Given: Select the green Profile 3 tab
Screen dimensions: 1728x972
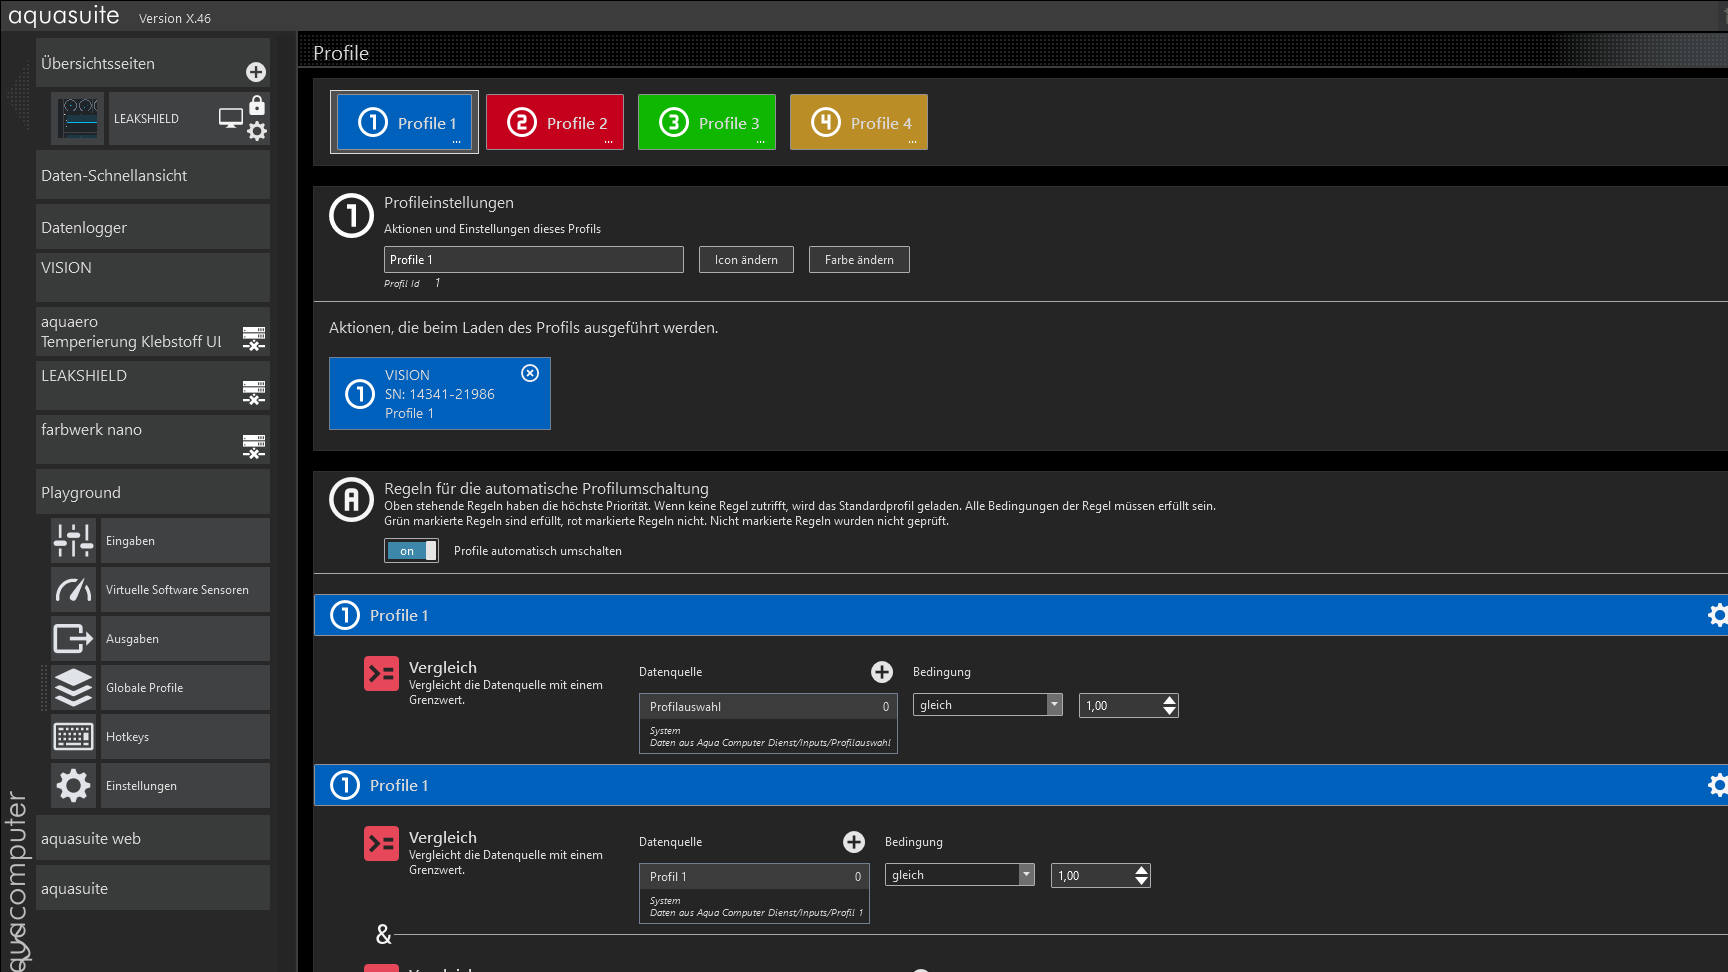Looking at the screenshot, I should tap(707, 123).
